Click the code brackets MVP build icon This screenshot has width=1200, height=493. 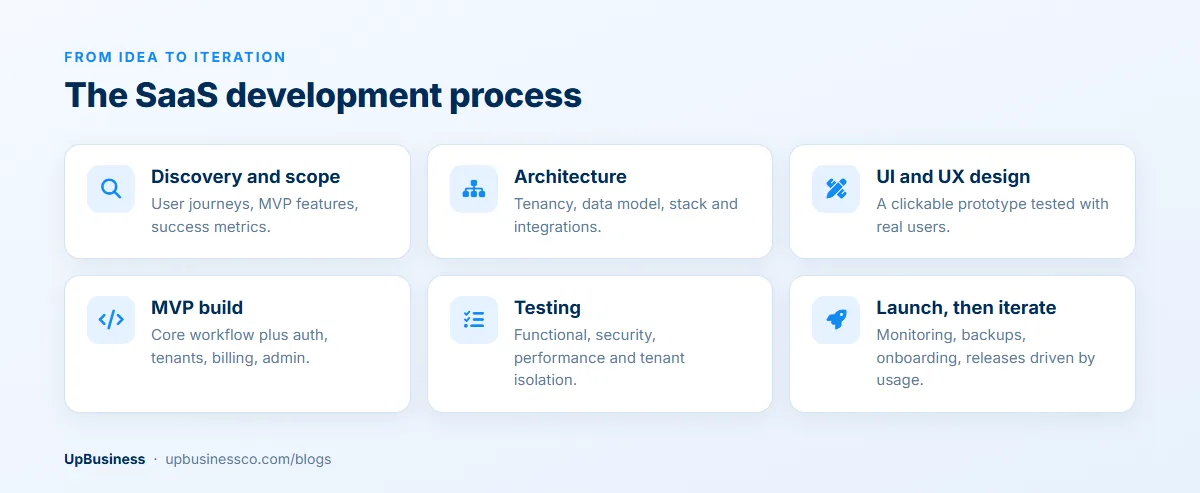(x=111, y=320)
